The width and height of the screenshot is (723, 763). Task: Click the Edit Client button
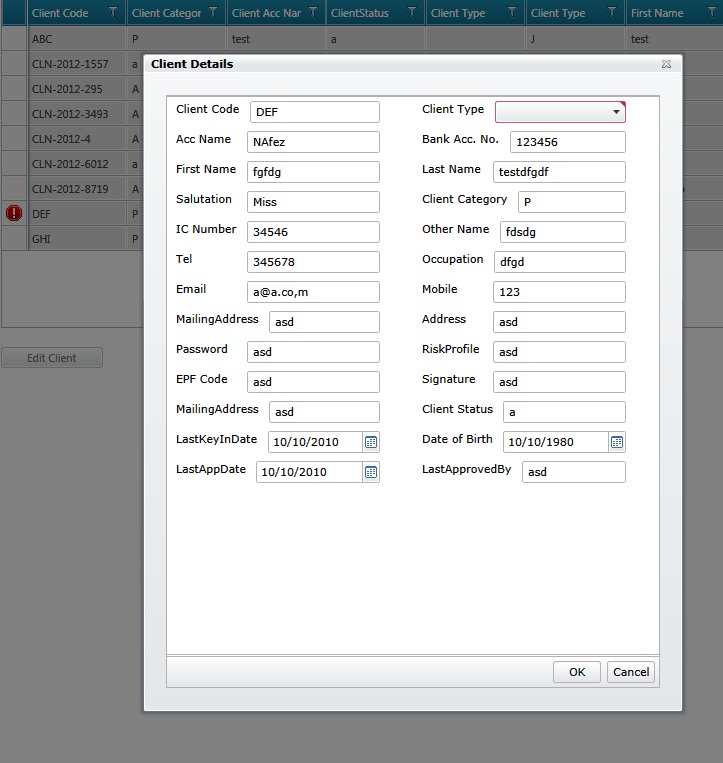pyautogui.click(x=52, y=358)
